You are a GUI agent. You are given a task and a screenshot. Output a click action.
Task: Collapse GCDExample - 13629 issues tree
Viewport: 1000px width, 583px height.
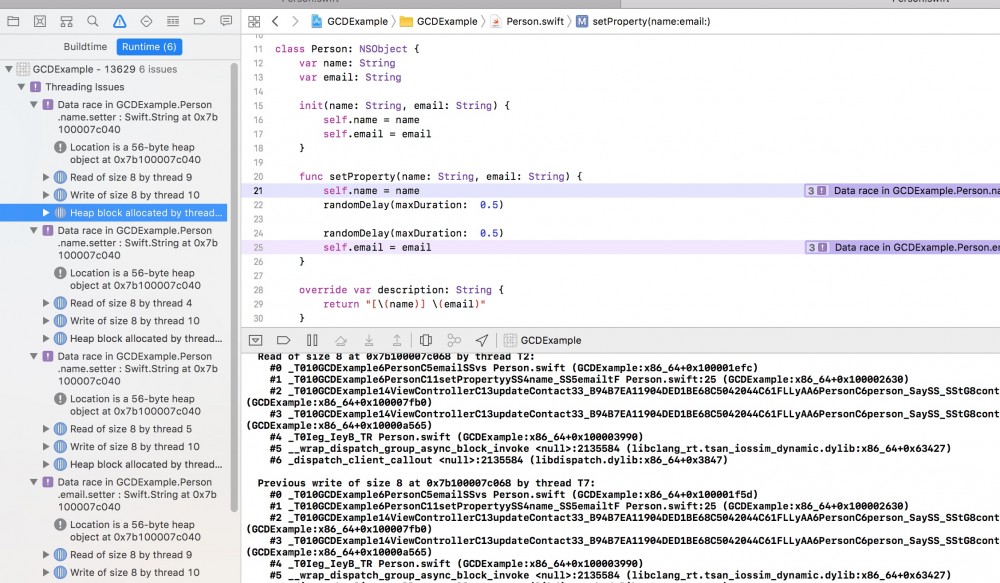tap(10, 69)
